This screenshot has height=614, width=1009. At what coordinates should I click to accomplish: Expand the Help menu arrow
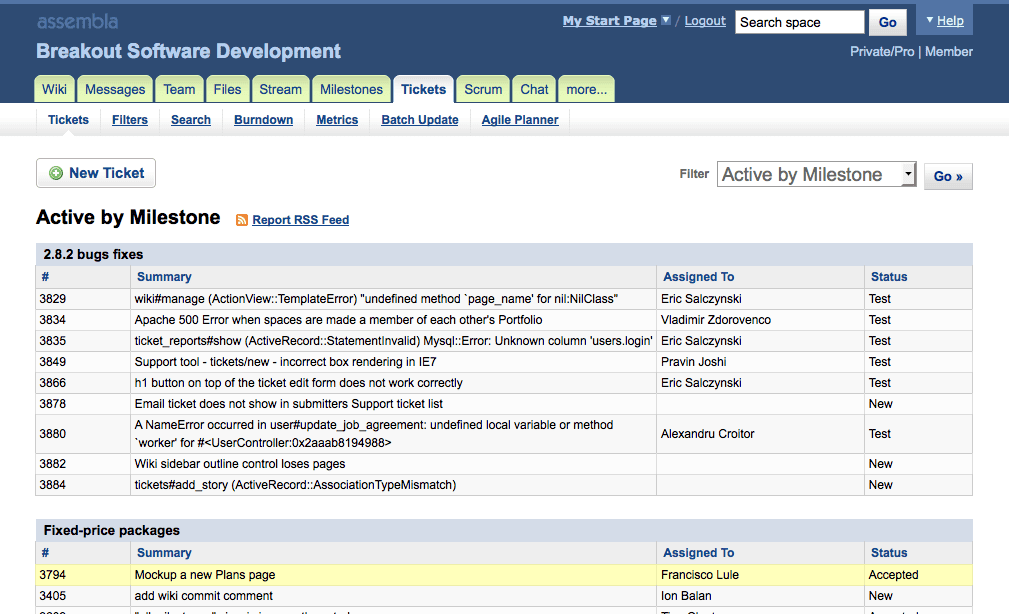(930, 20)
